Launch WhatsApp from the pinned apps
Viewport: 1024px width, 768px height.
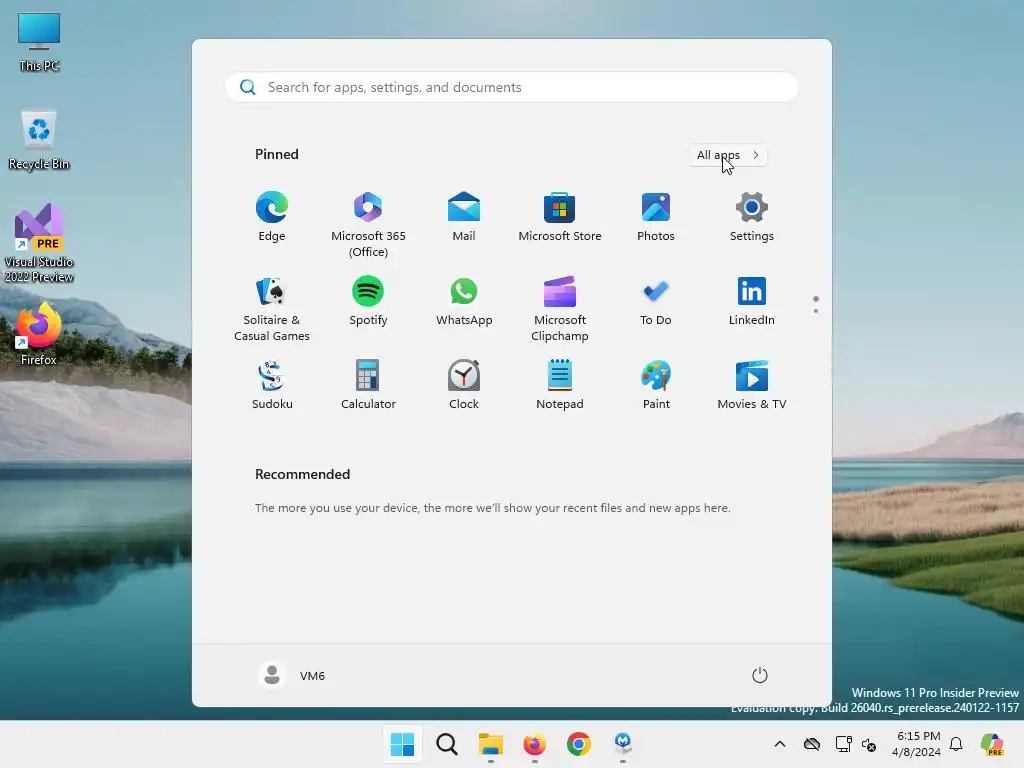coord(464,301)
